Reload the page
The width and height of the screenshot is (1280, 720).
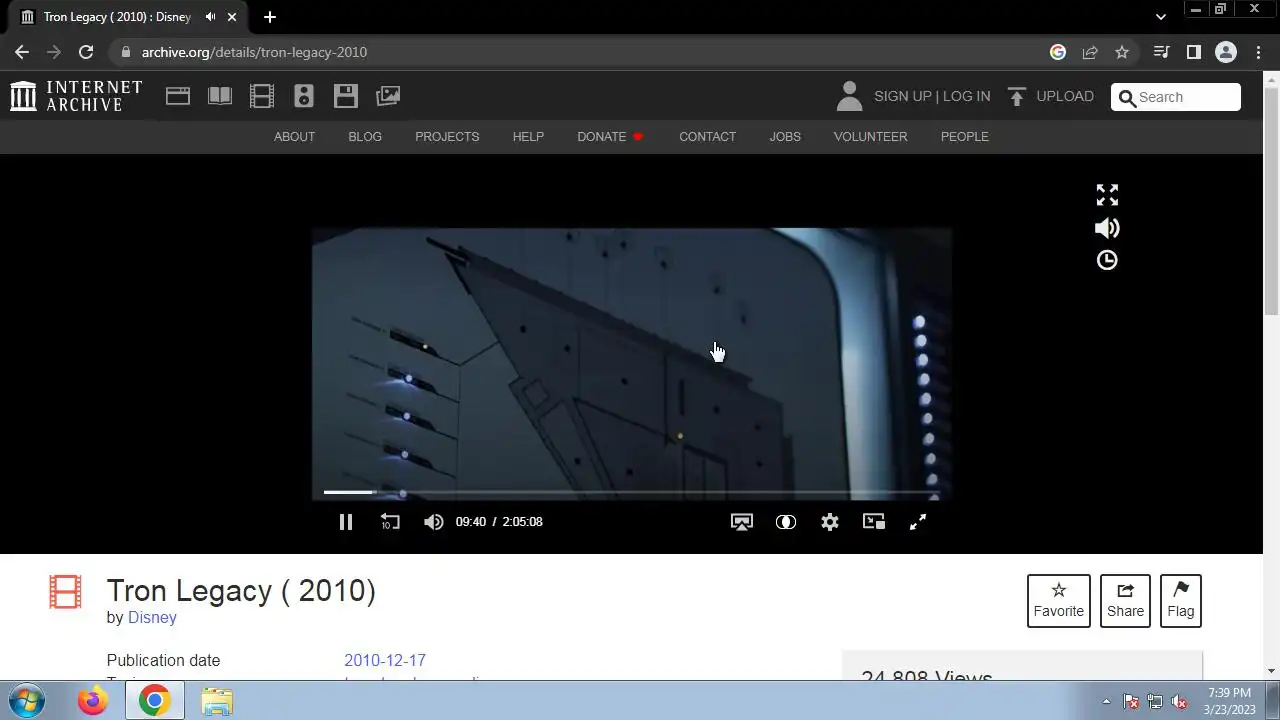point(86,52)
